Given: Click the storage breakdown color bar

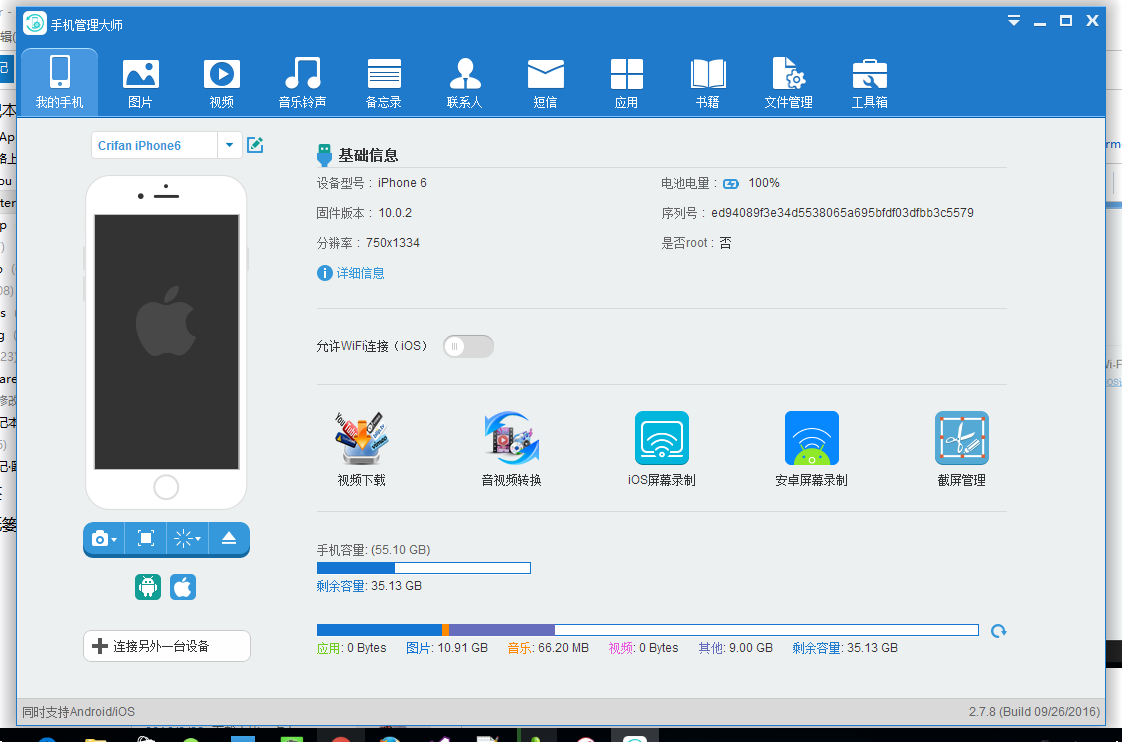Looking at the screenshot, I should [648, 630].
